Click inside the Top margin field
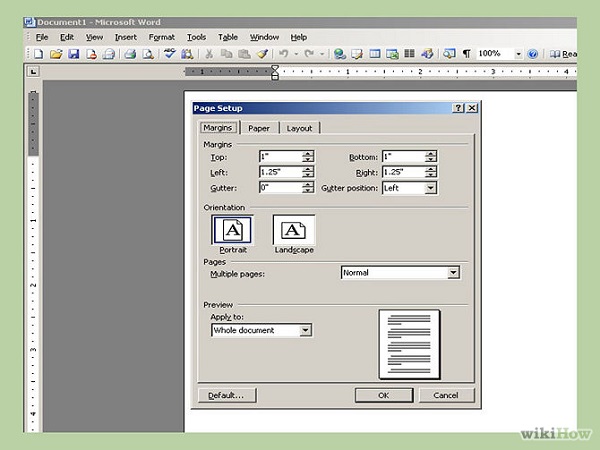The width and height of the screenshot is (600, 450). pos(281,157)
